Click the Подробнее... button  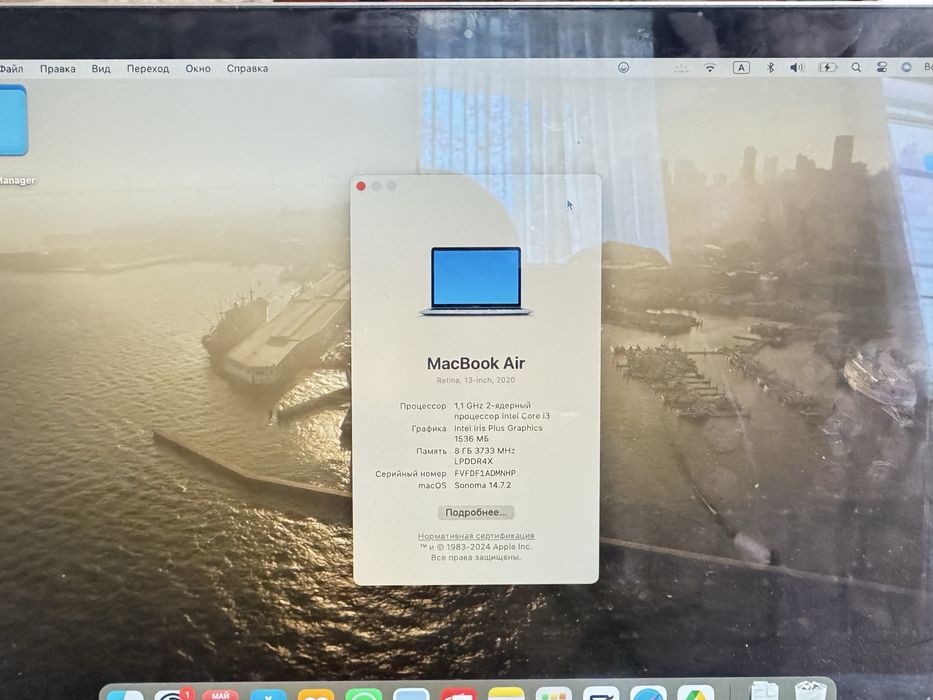pos(476,512)
